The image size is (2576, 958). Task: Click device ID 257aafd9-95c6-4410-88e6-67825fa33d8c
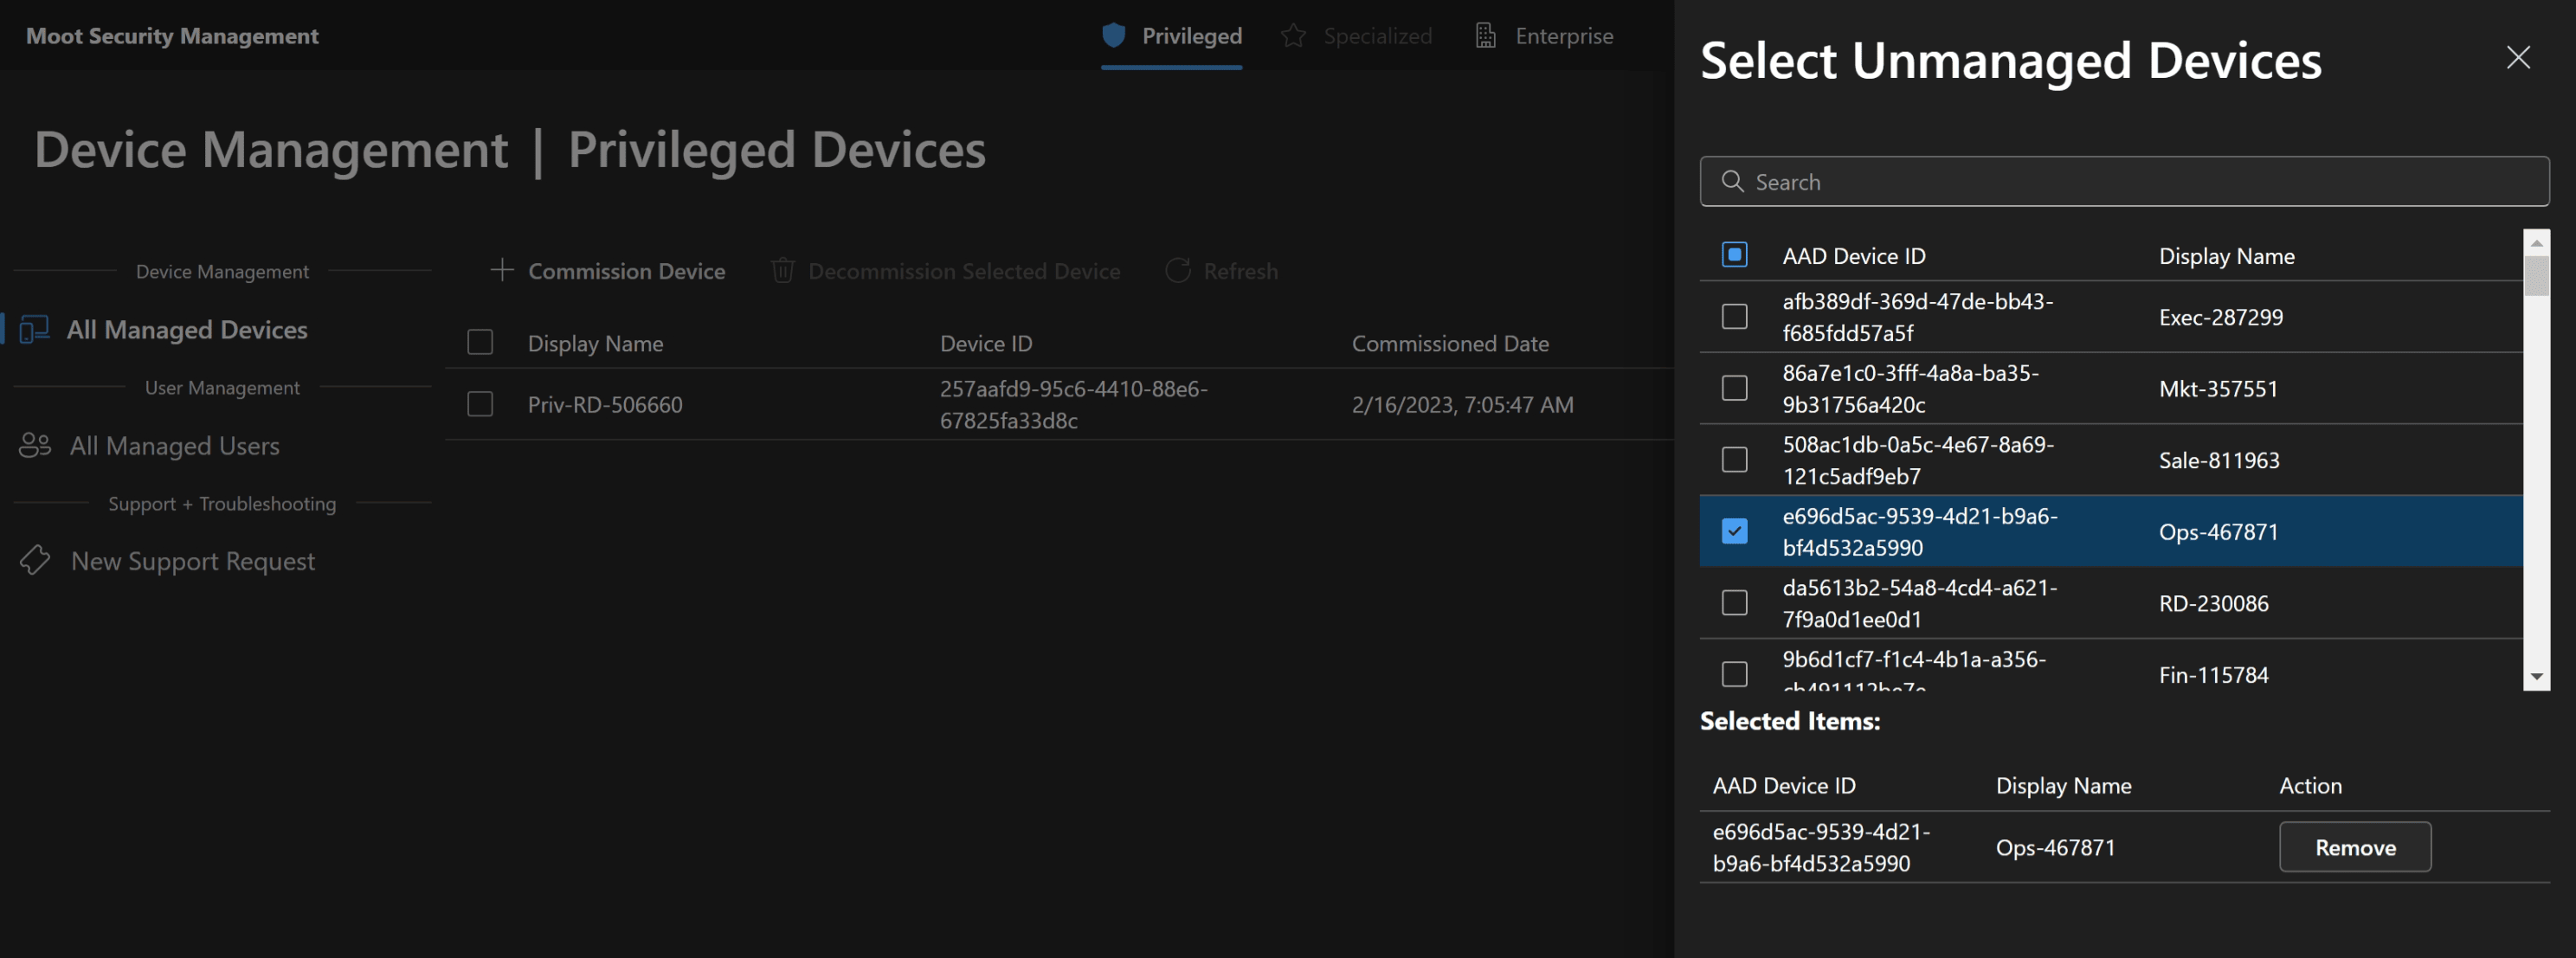point(1073,404)
